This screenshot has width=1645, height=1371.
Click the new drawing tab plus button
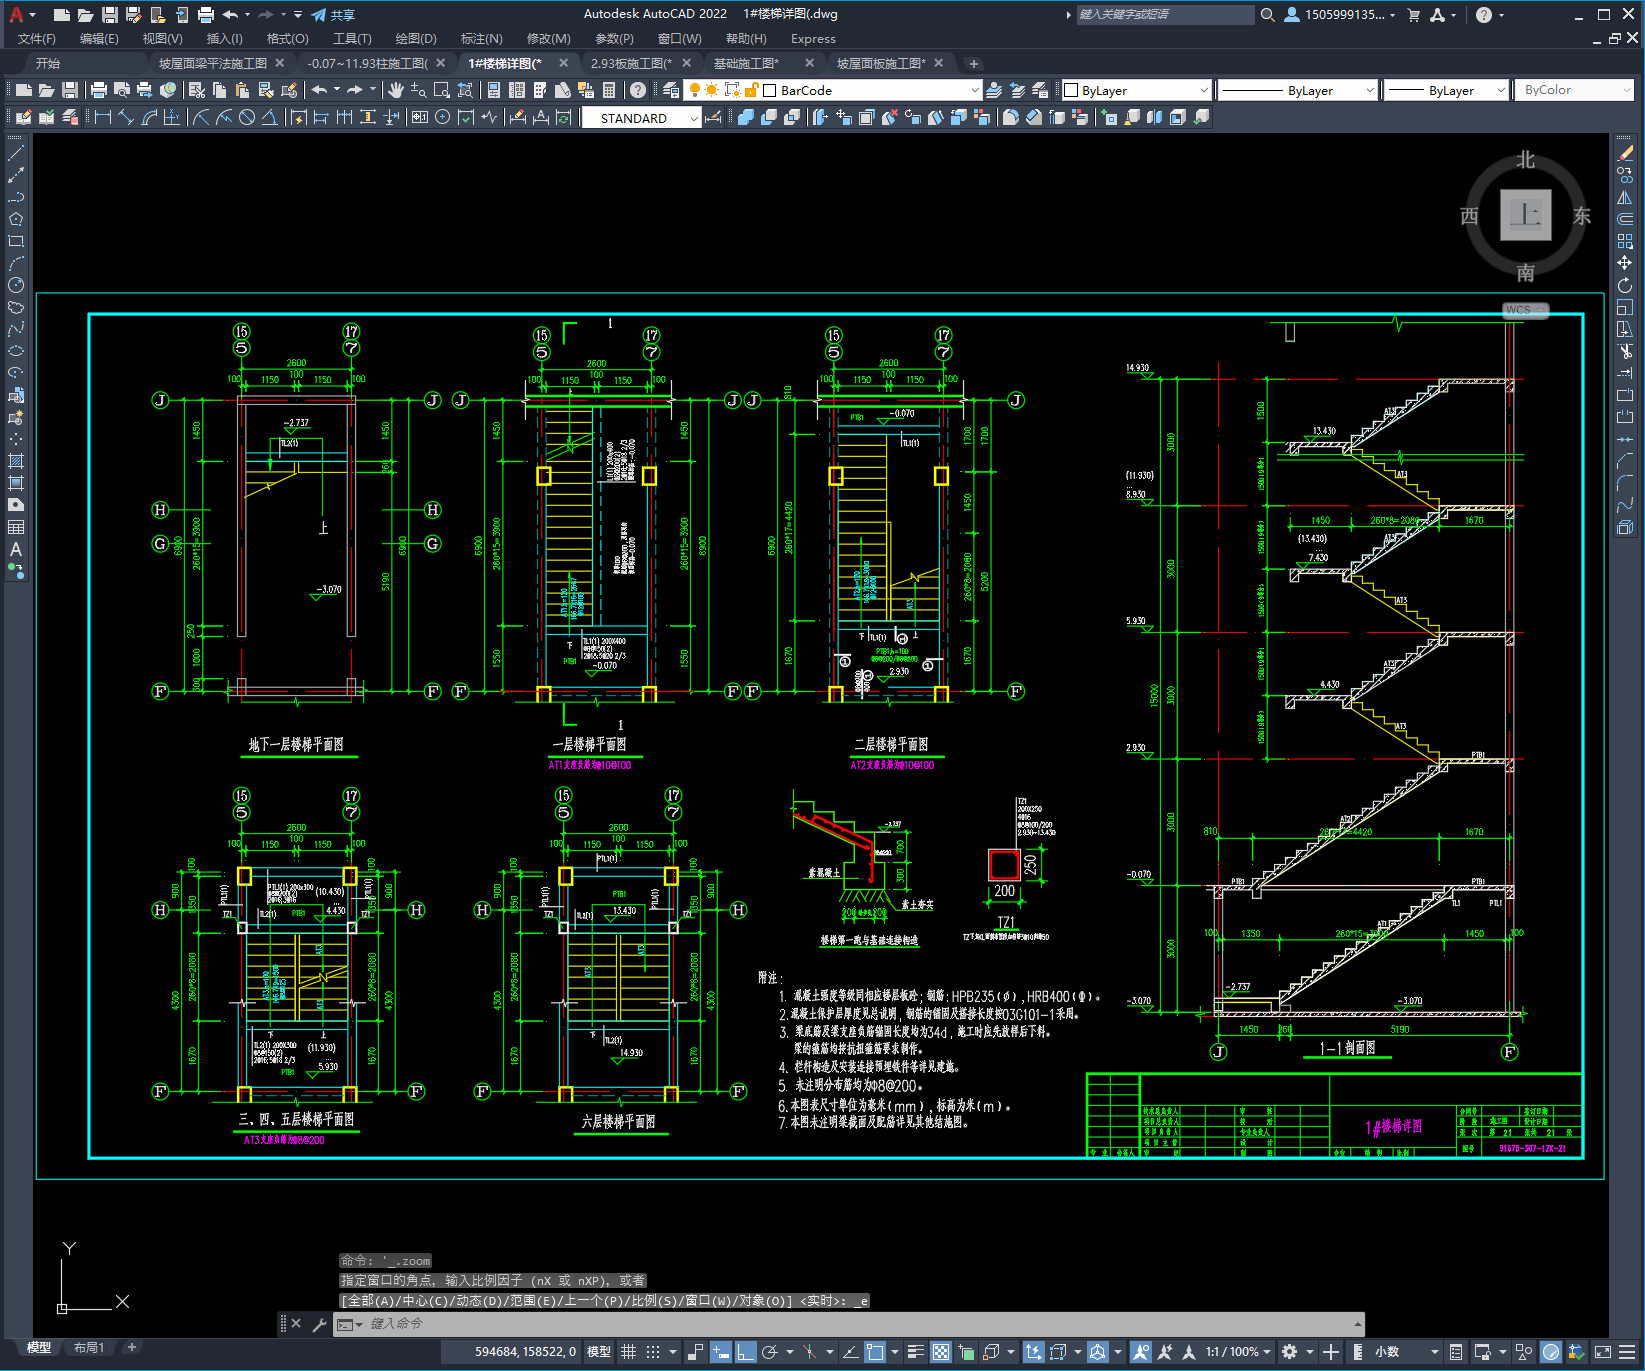pyautogui.click(x=973, y=63)
